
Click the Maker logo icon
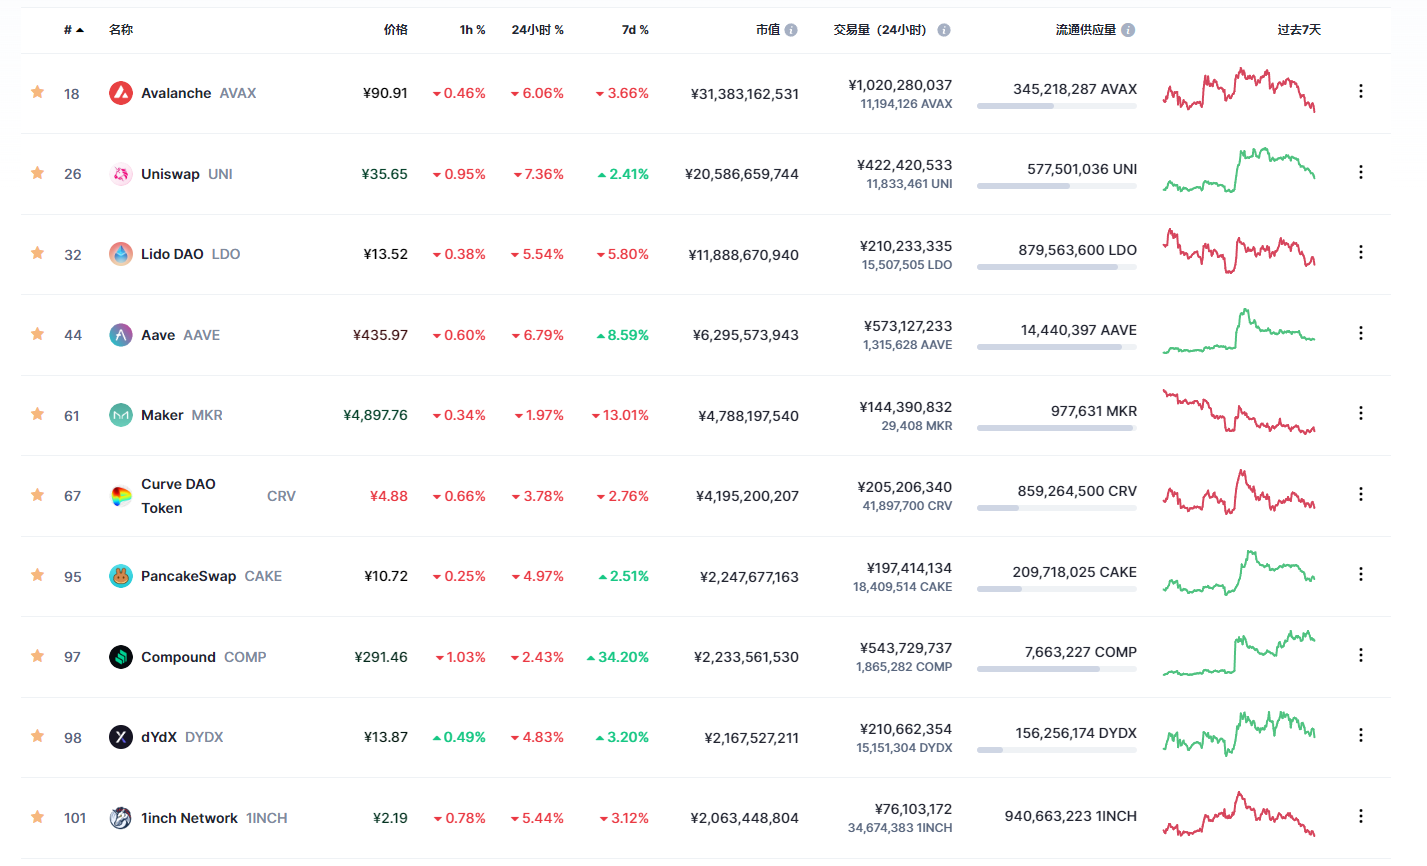click(121, 415)
